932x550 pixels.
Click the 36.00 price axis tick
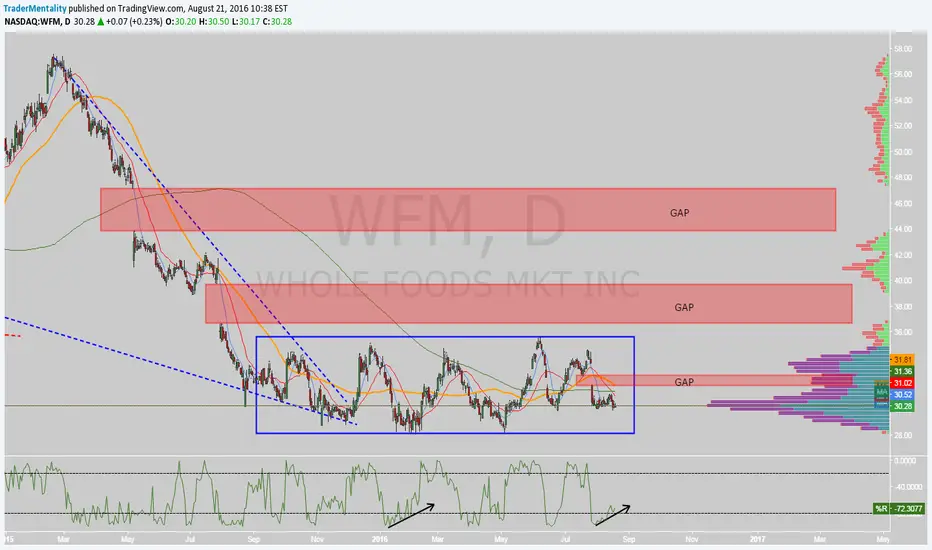click(x=903, y=332)
